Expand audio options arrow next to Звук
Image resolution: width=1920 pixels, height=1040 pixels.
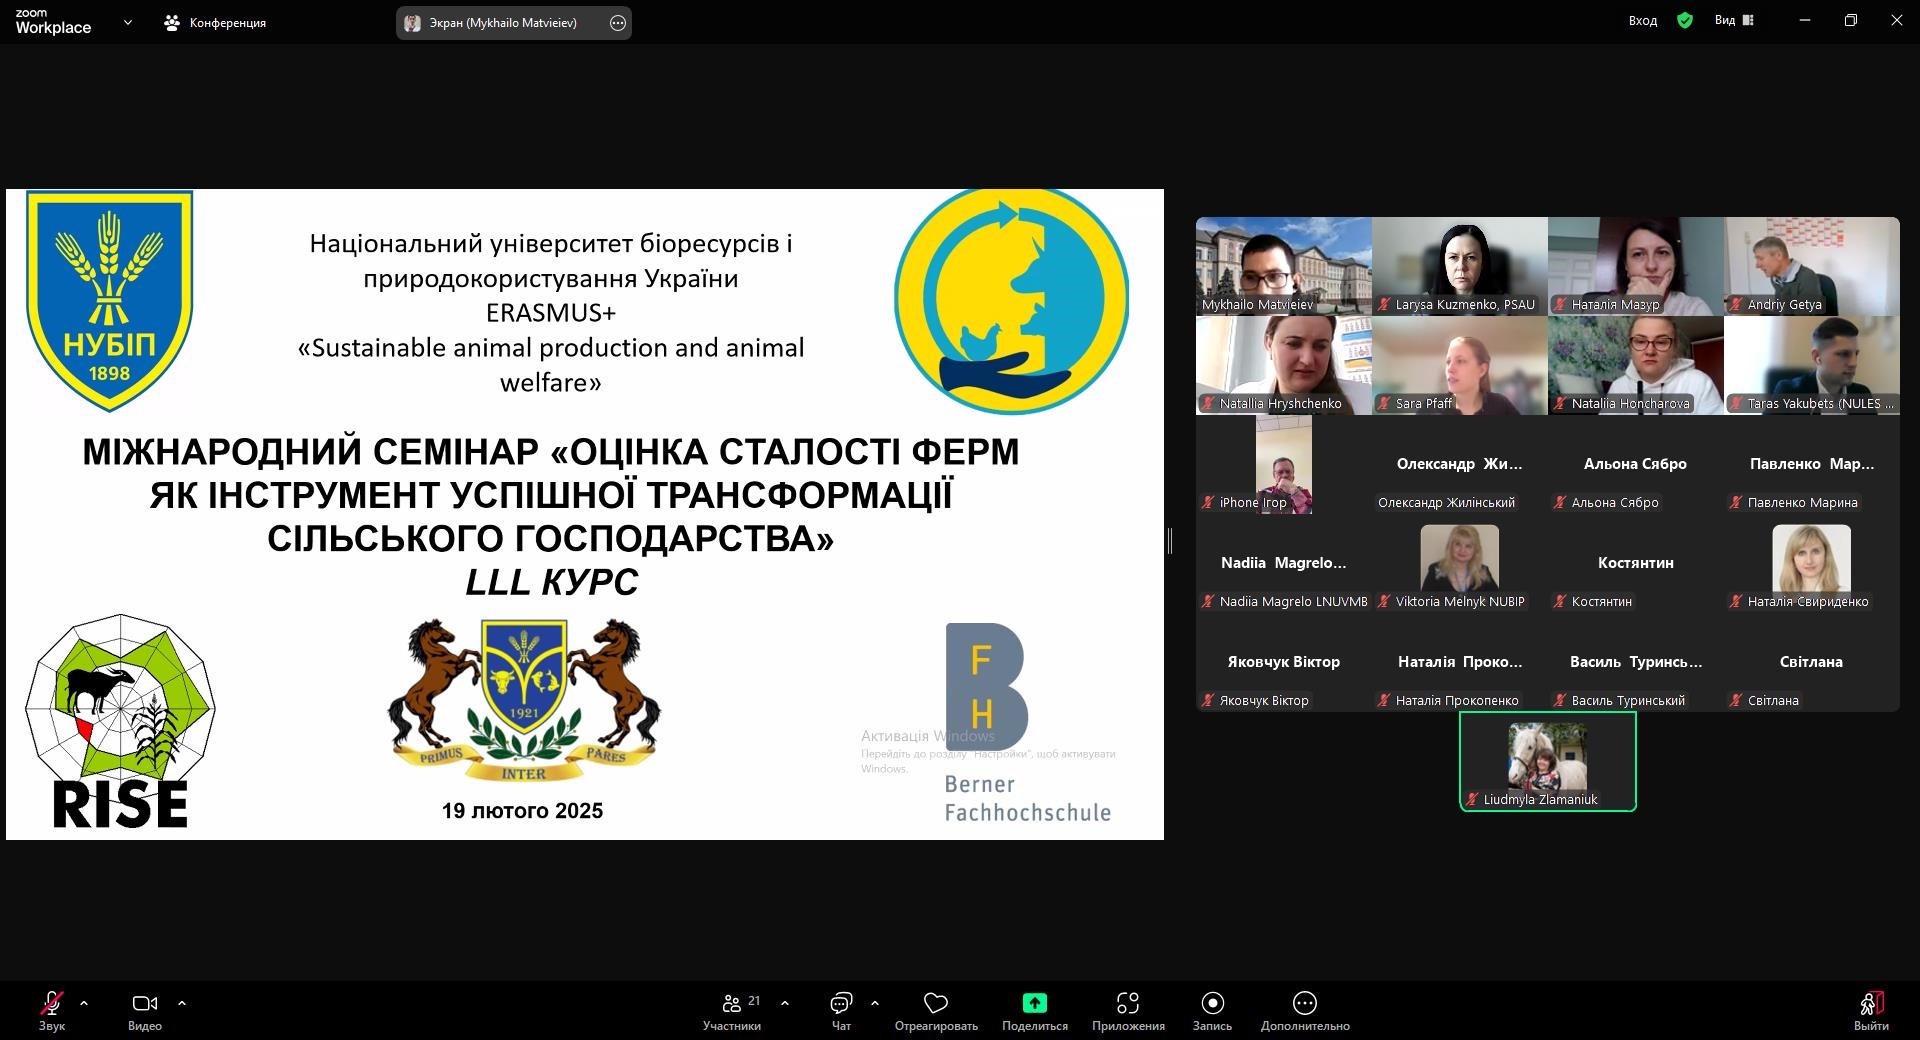[x=84, y=1002]
